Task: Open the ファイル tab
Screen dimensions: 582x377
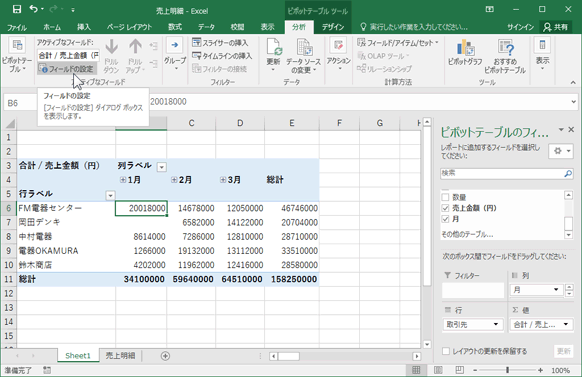Action: point(17,27)
